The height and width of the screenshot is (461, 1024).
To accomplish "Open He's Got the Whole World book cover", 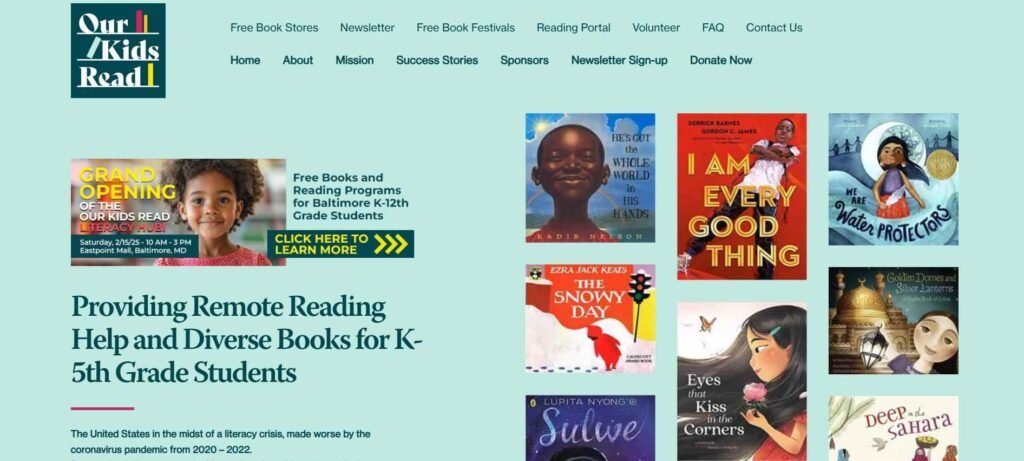I will coord(590,178).
